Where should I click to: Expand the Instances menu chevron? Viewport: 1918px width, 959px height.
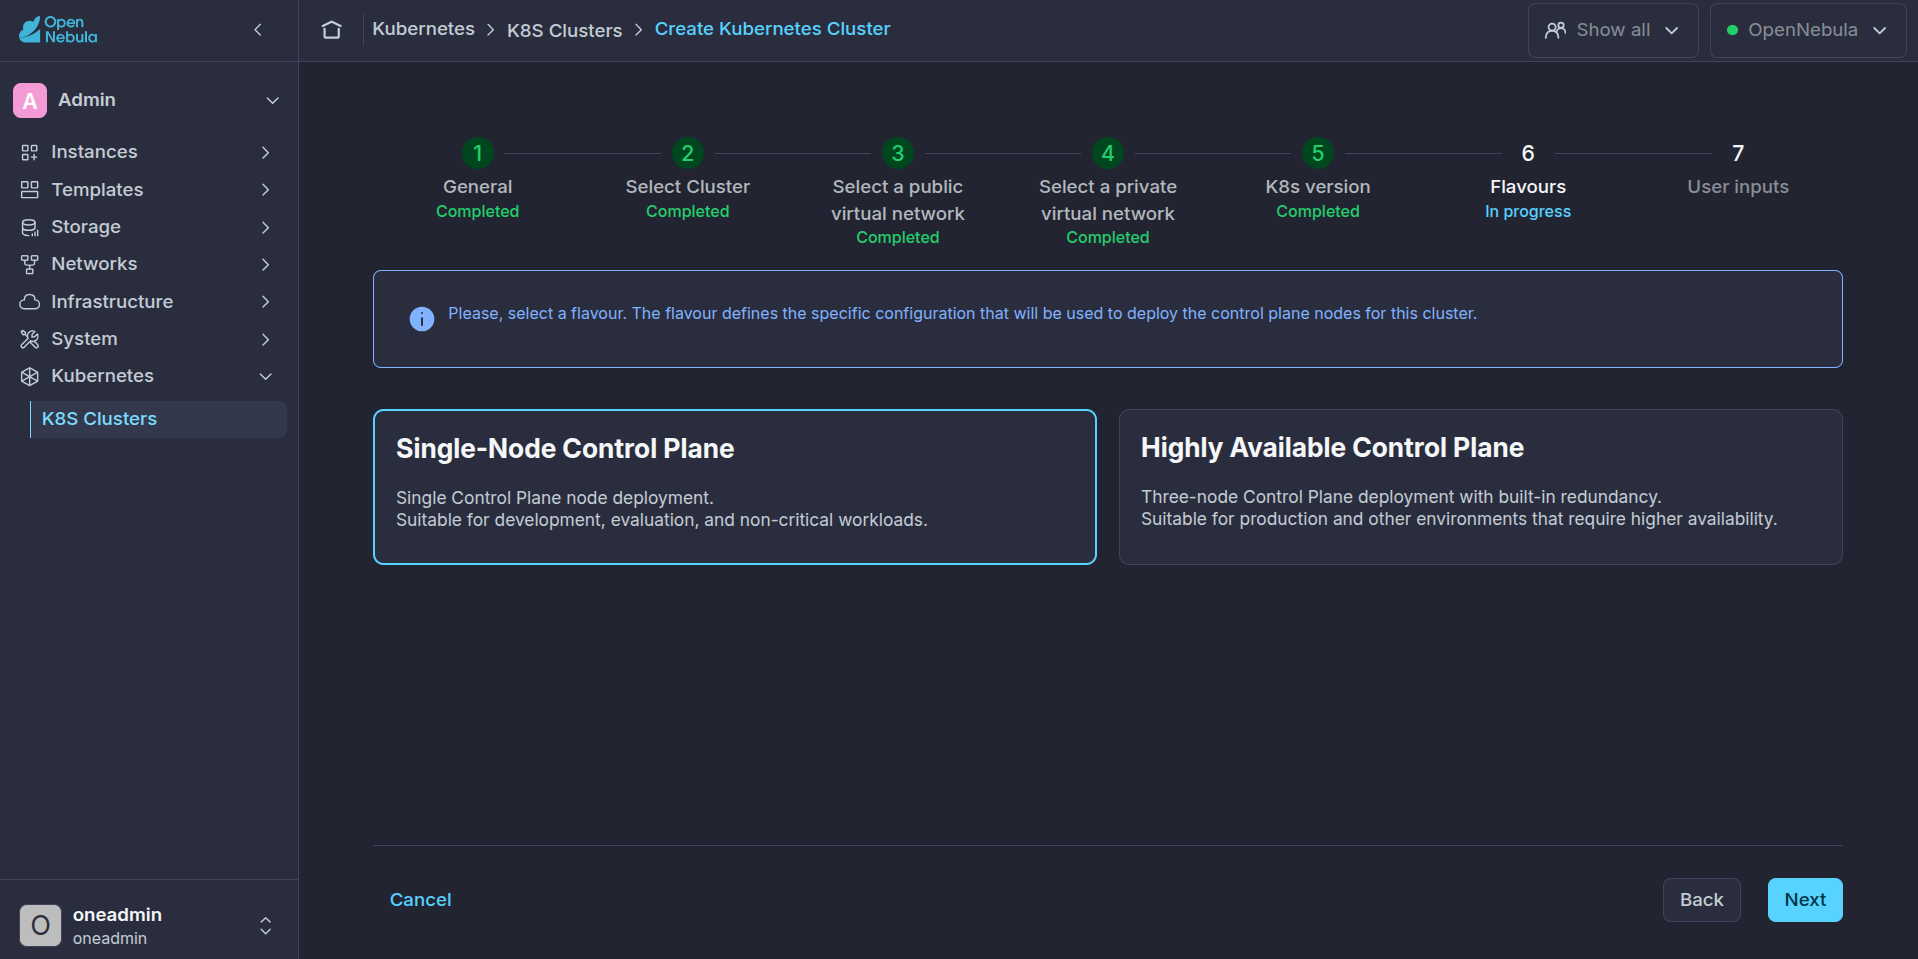coord(265,152)
